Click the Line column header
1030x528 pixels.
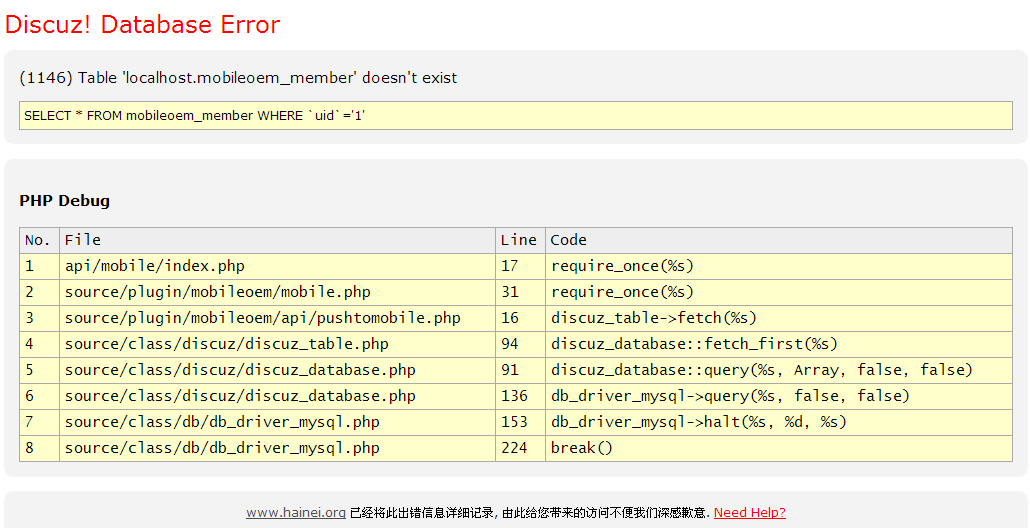[x=520, y=240]
